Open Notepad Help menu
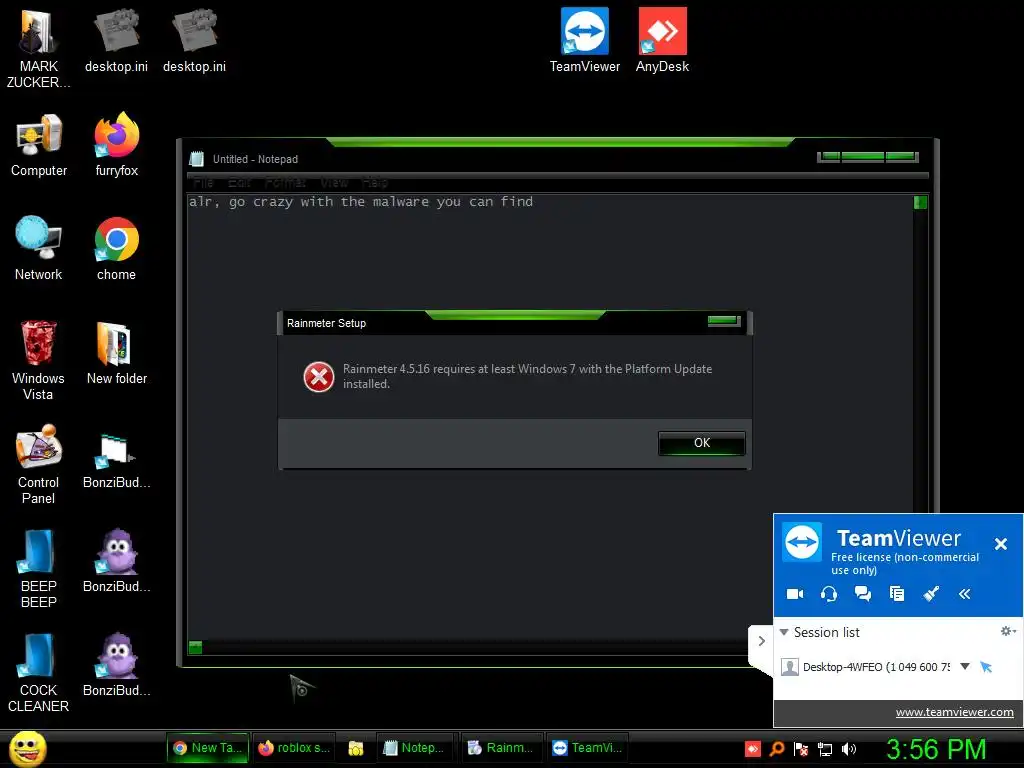The height and width of the screenshot is (768, 1024). 375,182
